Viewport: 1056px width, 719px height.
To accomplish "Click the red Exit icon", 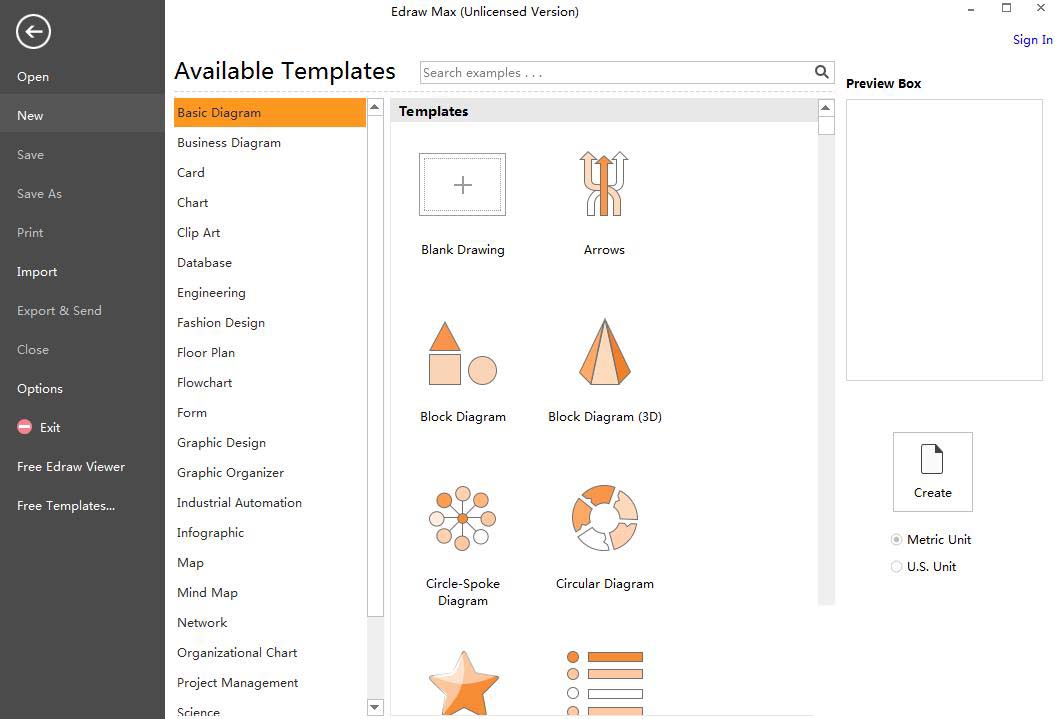I will tap(24, 427).
